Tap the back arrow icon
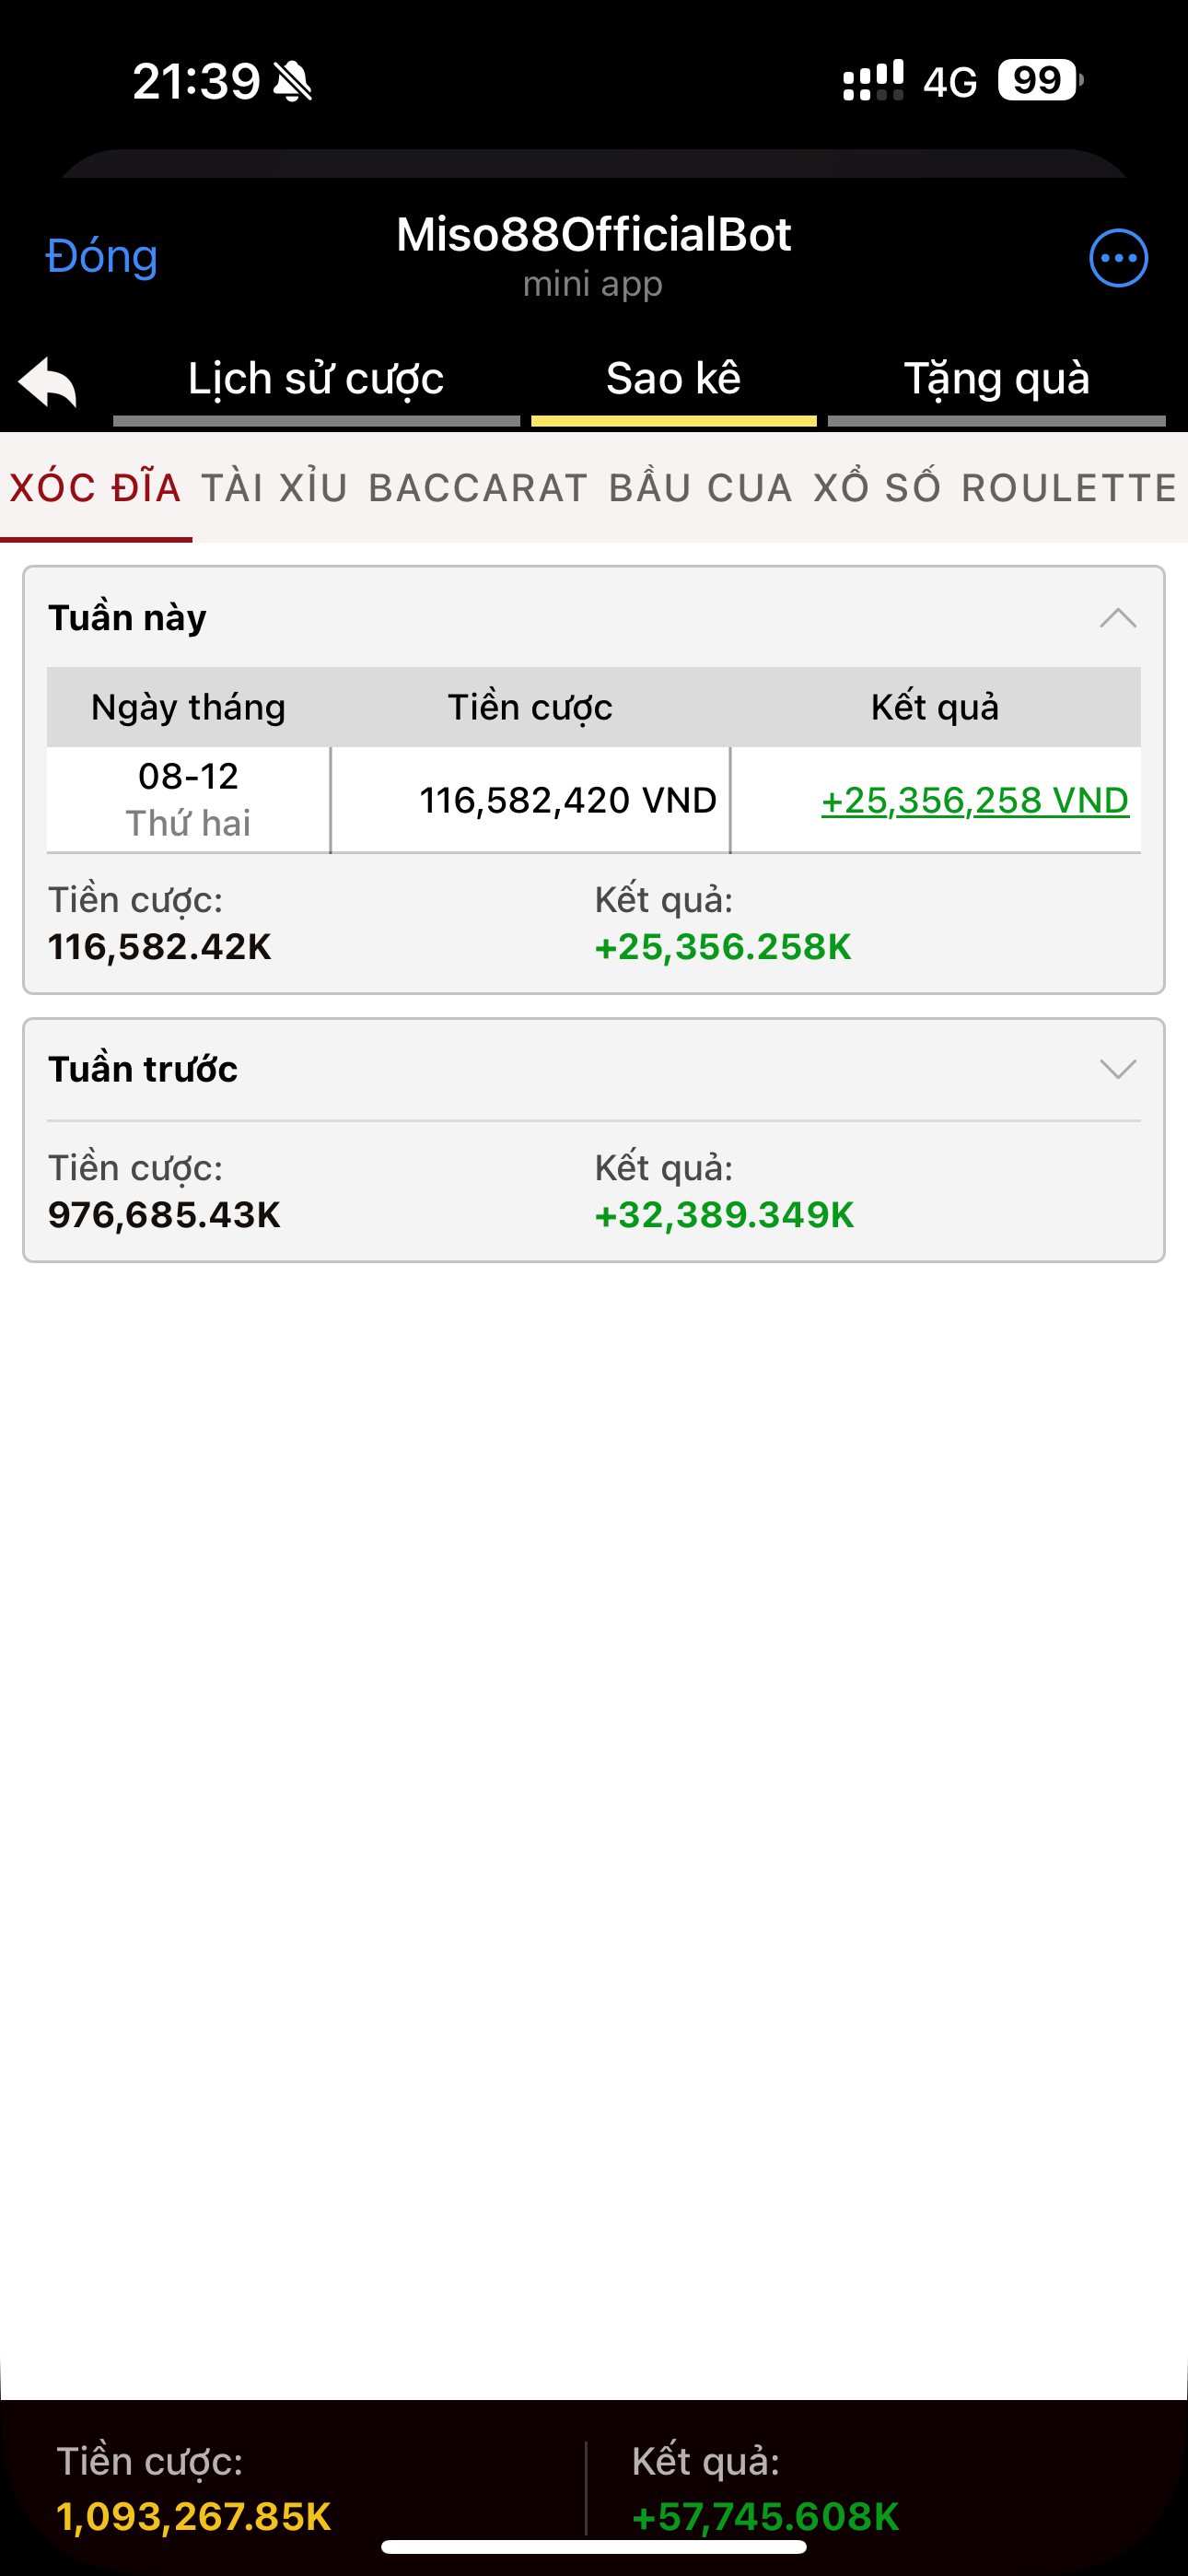The width and height of the screenshot is (1188, 2576). [x=48, y=382]
